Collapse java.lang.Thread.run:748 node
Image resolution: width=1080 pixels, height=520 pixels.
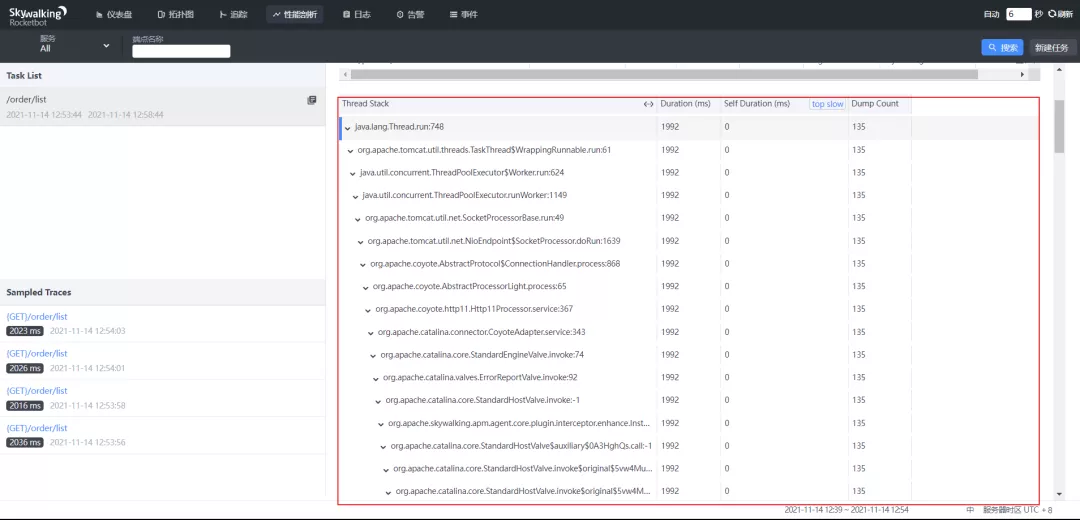point(348,127)
